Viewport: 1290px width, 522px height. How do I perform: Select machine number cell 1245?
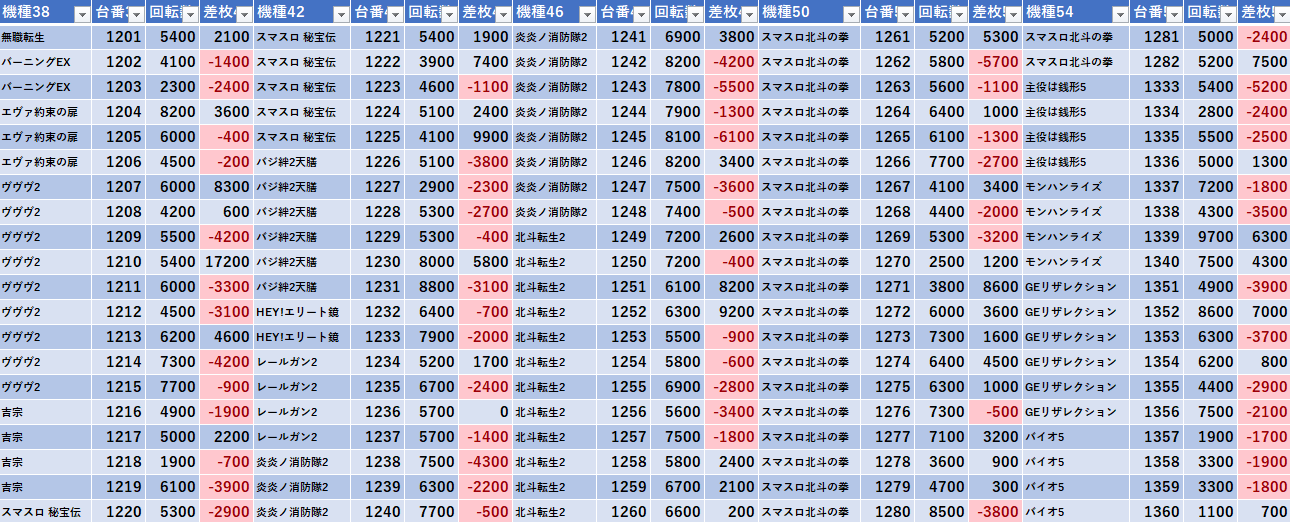[x=624, y=137]
